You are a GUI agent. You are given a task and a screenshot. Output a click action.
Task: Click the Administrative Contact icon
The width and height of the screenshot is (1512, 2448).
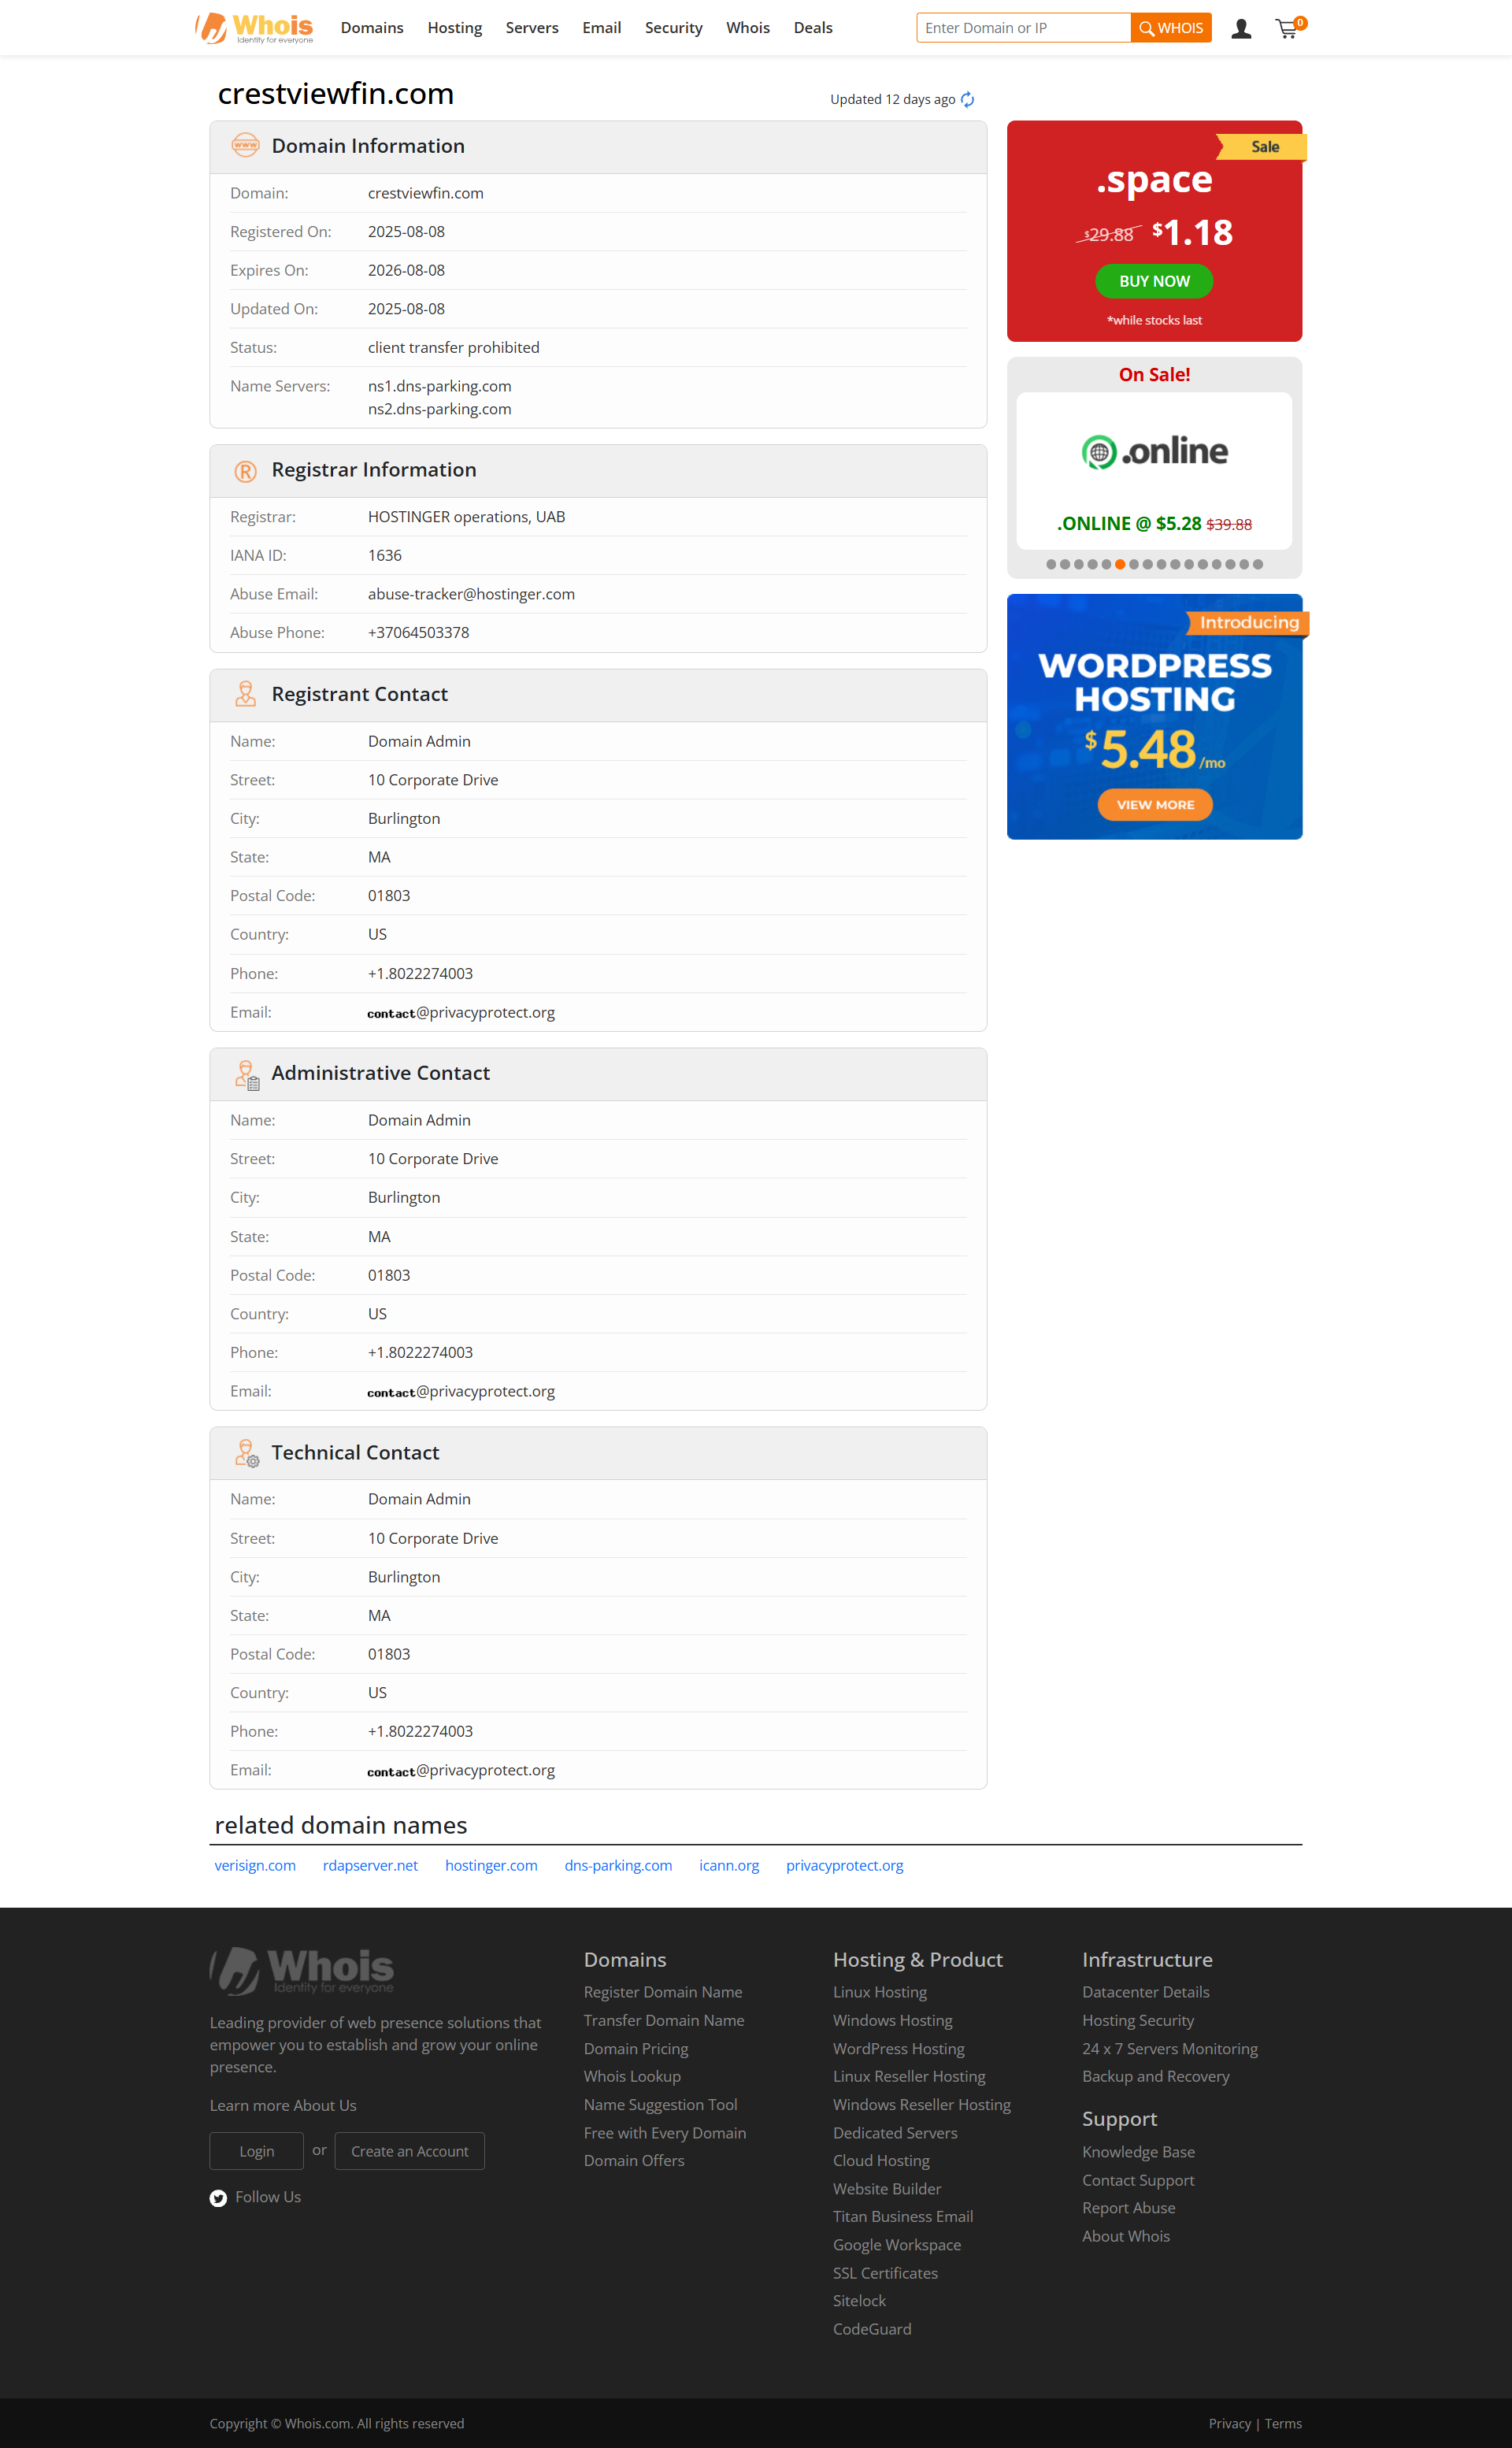pos(247,1074)
